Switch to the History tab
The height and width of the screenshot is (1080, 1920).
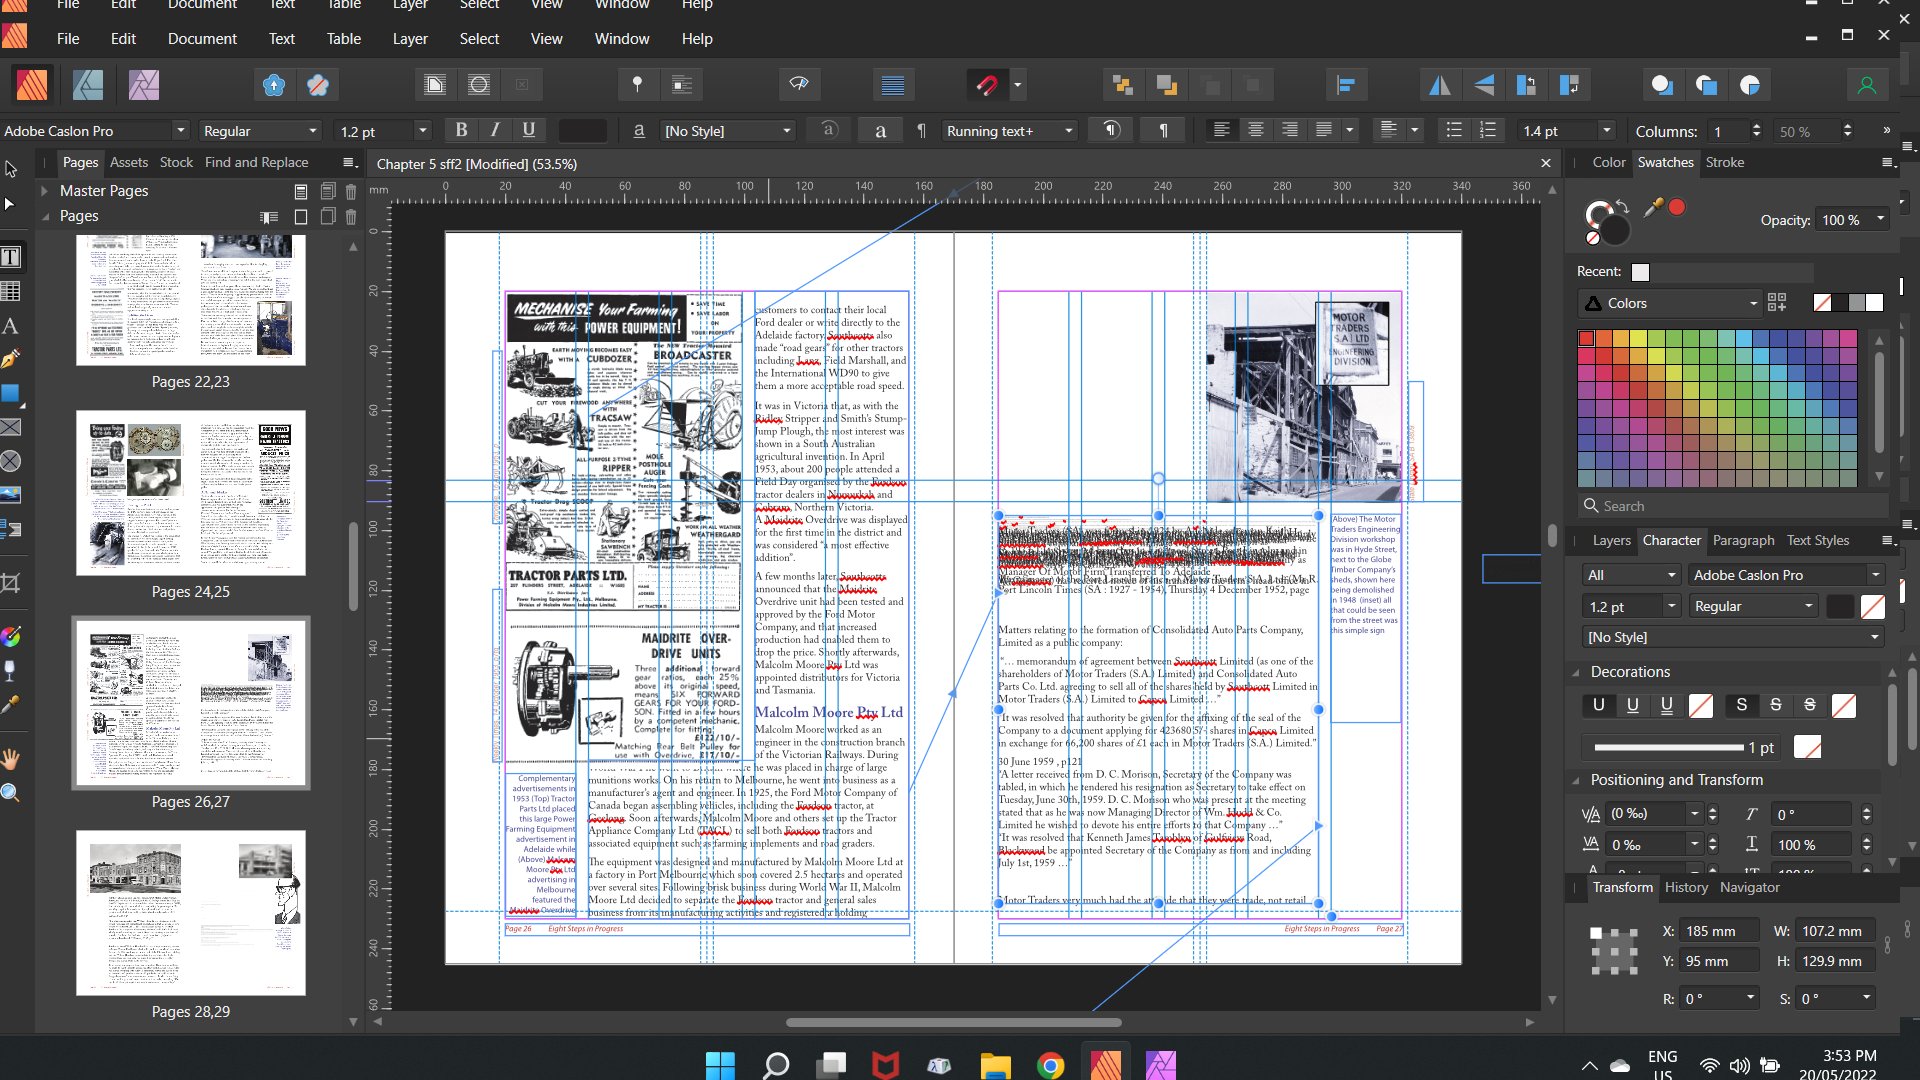point(1686,887)
